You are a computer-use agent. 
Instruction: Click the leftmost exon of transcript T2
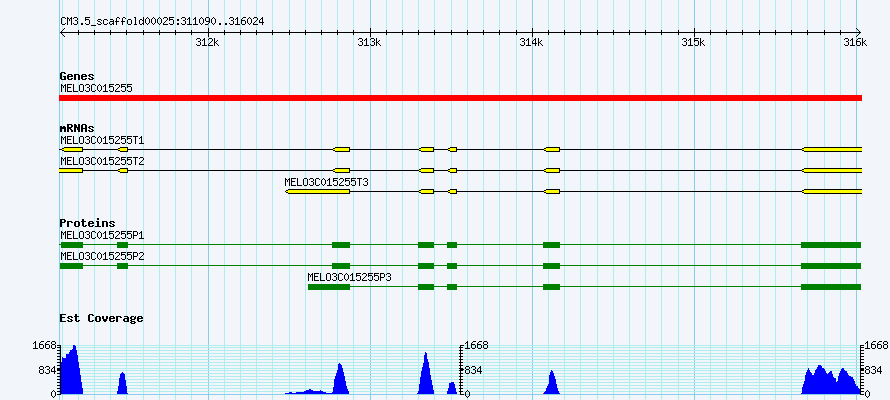pyautogui.click(x=71, y=170)
